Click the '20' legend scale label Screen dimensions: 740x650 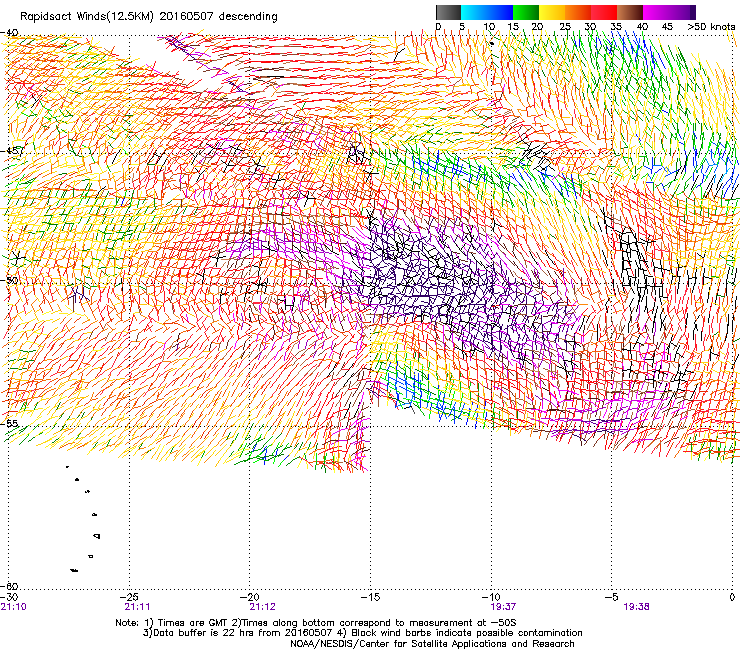tap(538, 26)
